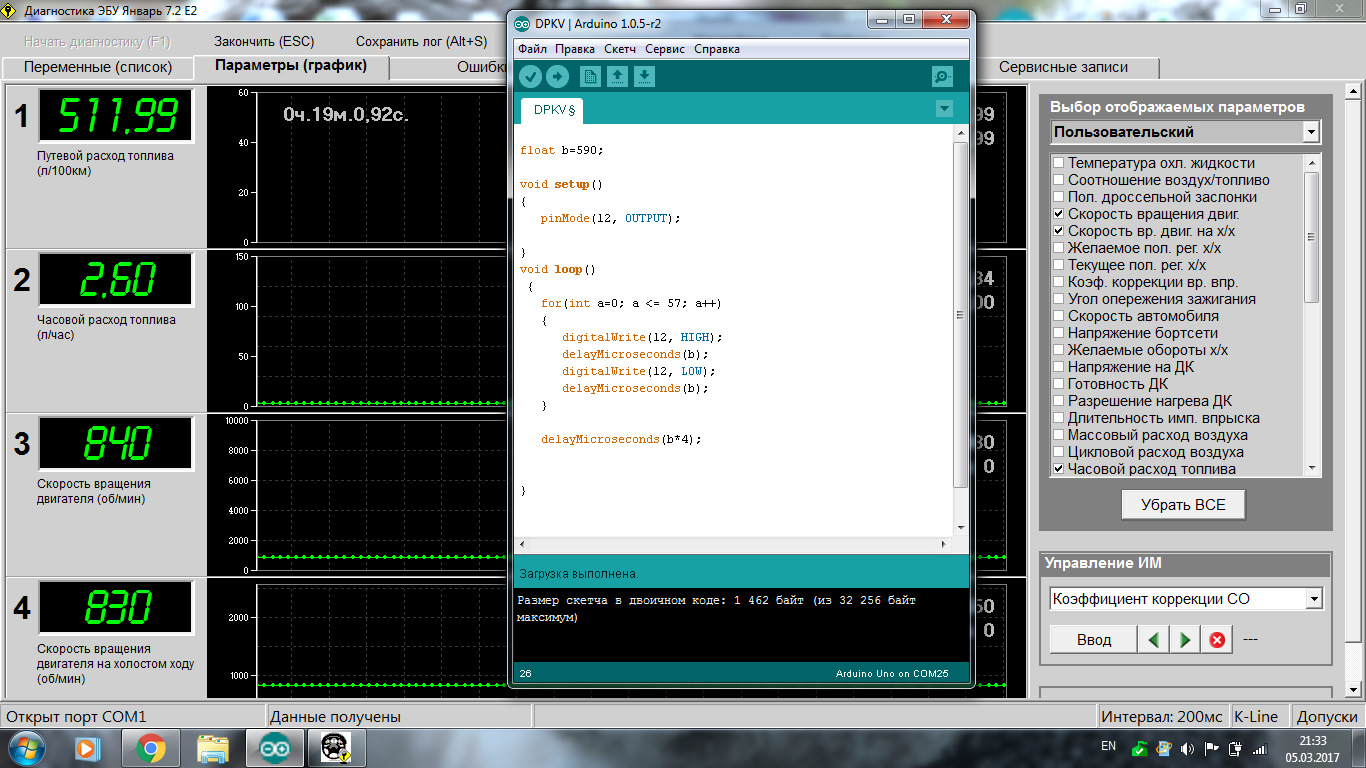Open the Arduino Serial Monitor icon
Image resolution: width=1366 pixels, height=768 pixels.
click(942, 76)
